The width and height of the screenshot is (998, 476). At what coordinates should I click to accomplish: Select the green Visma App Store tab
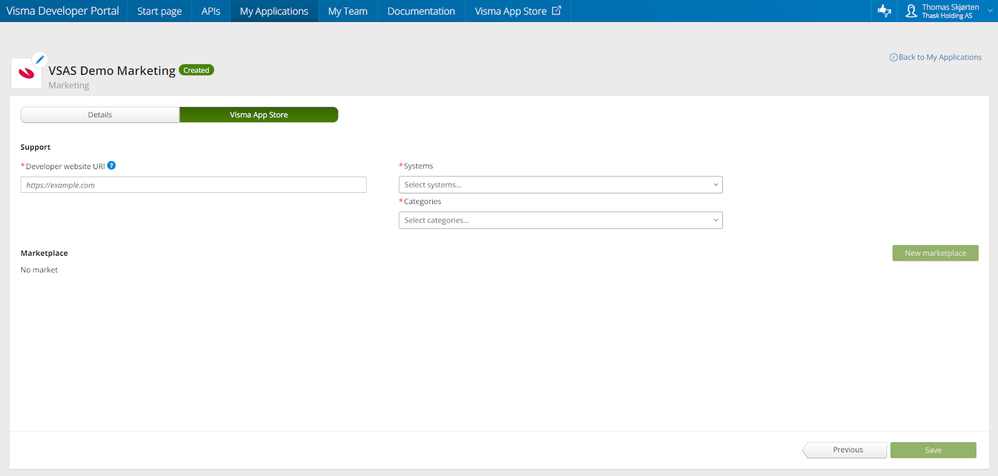click(x=258, y=115)
